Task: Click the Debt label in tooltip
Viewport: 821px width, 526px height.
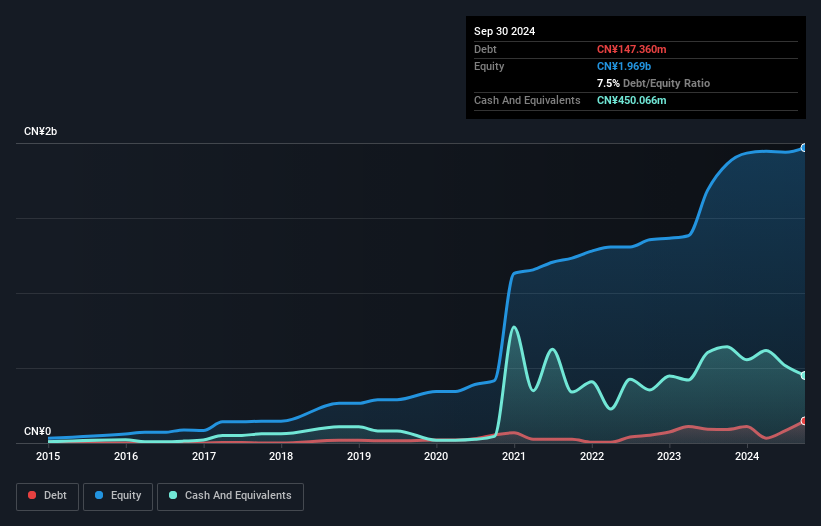Action: pos(485,49)
